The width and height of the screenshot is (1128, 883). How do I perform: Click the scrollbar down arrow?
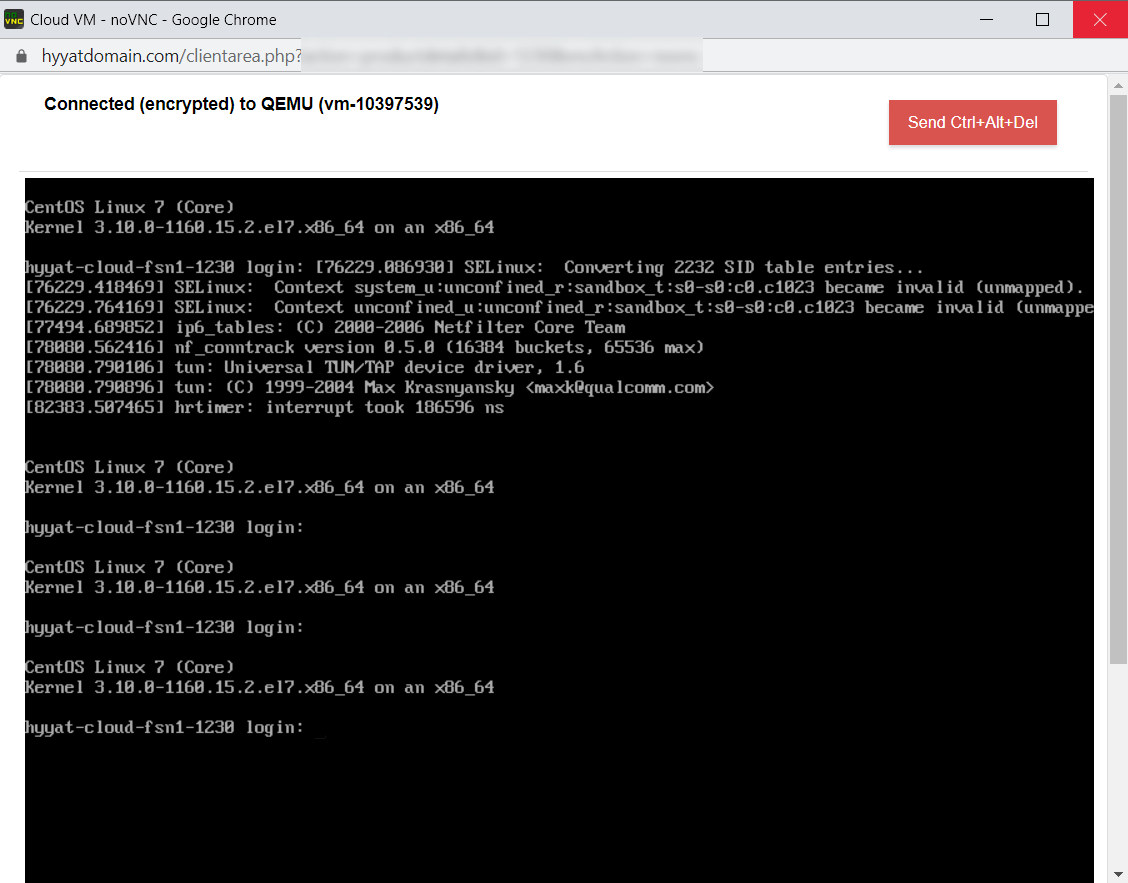click(x=1118, y=874)
